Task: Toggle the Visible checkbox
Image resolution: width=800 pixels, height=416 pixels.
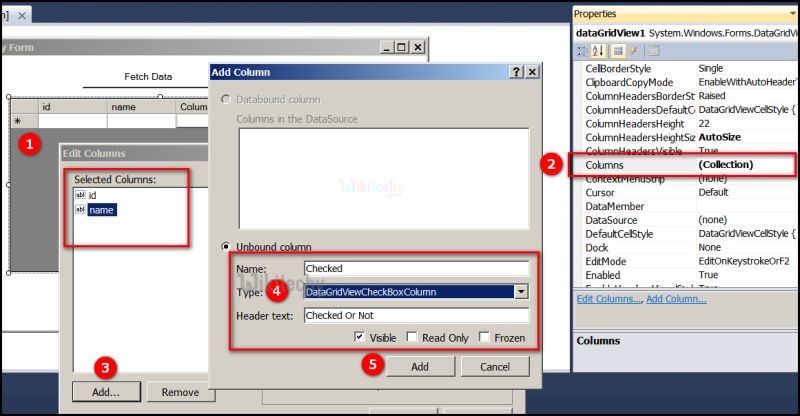Action: (360, 337)
